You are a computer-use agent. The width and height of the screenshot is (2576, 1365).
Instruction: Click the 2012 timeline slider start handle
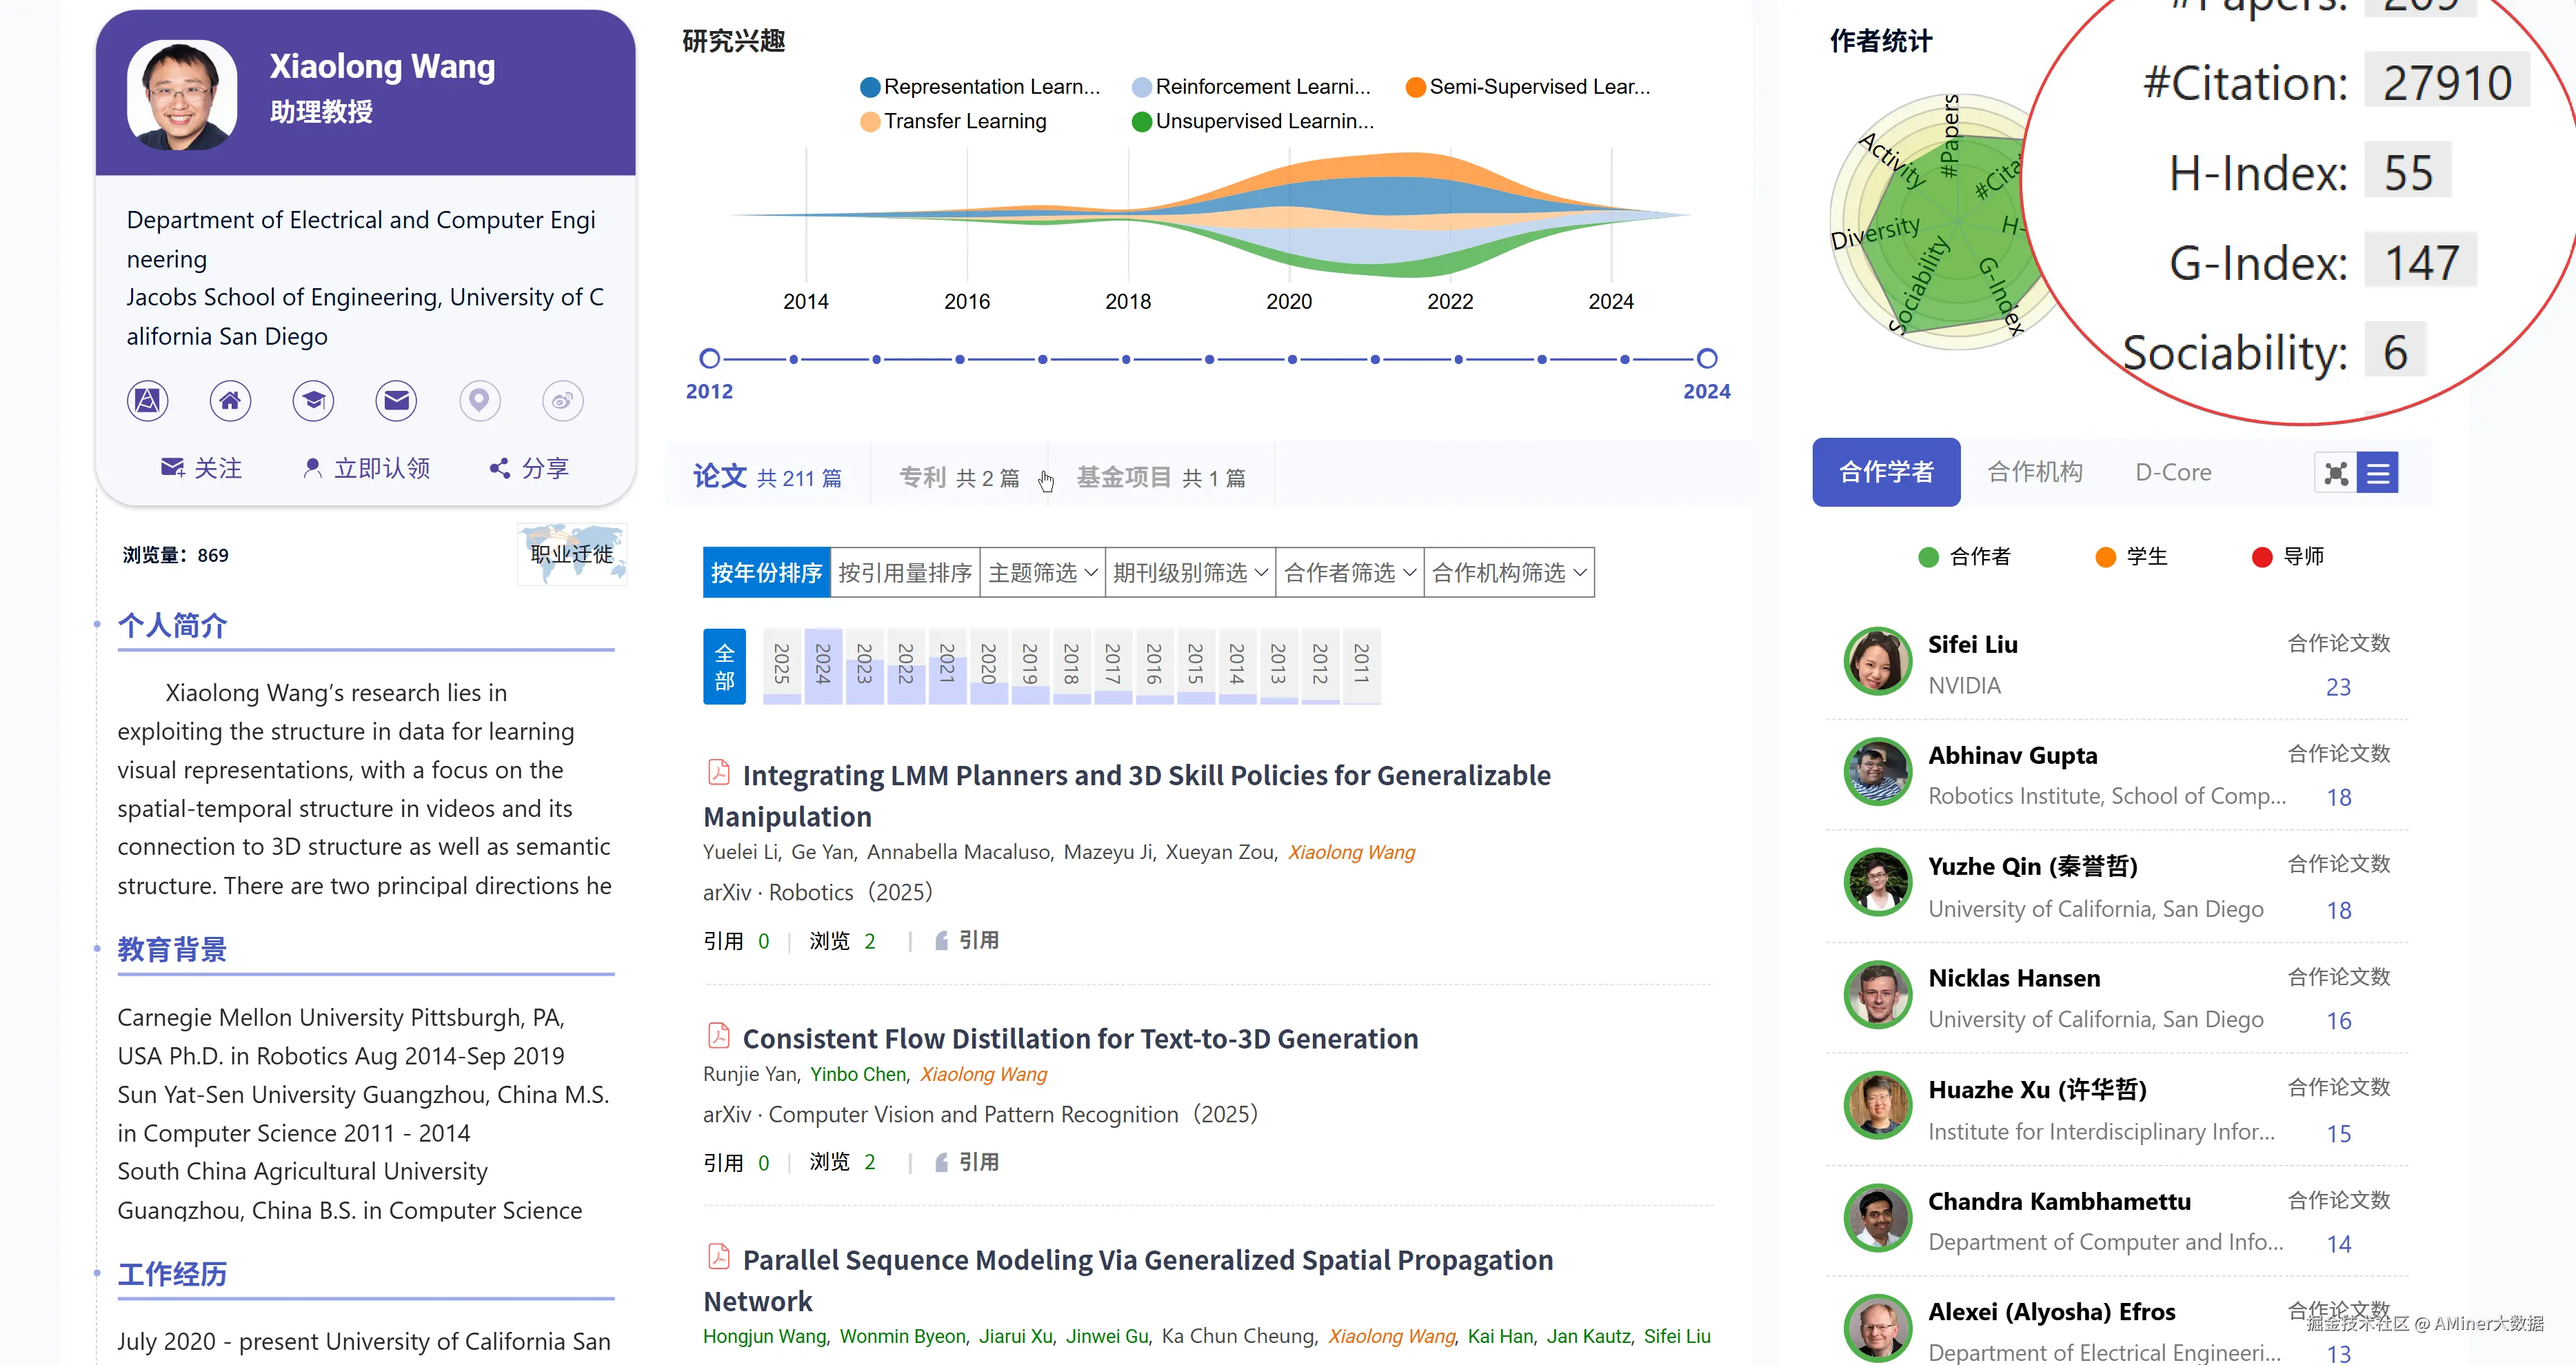pyautogui.click(x=709, y=358)
